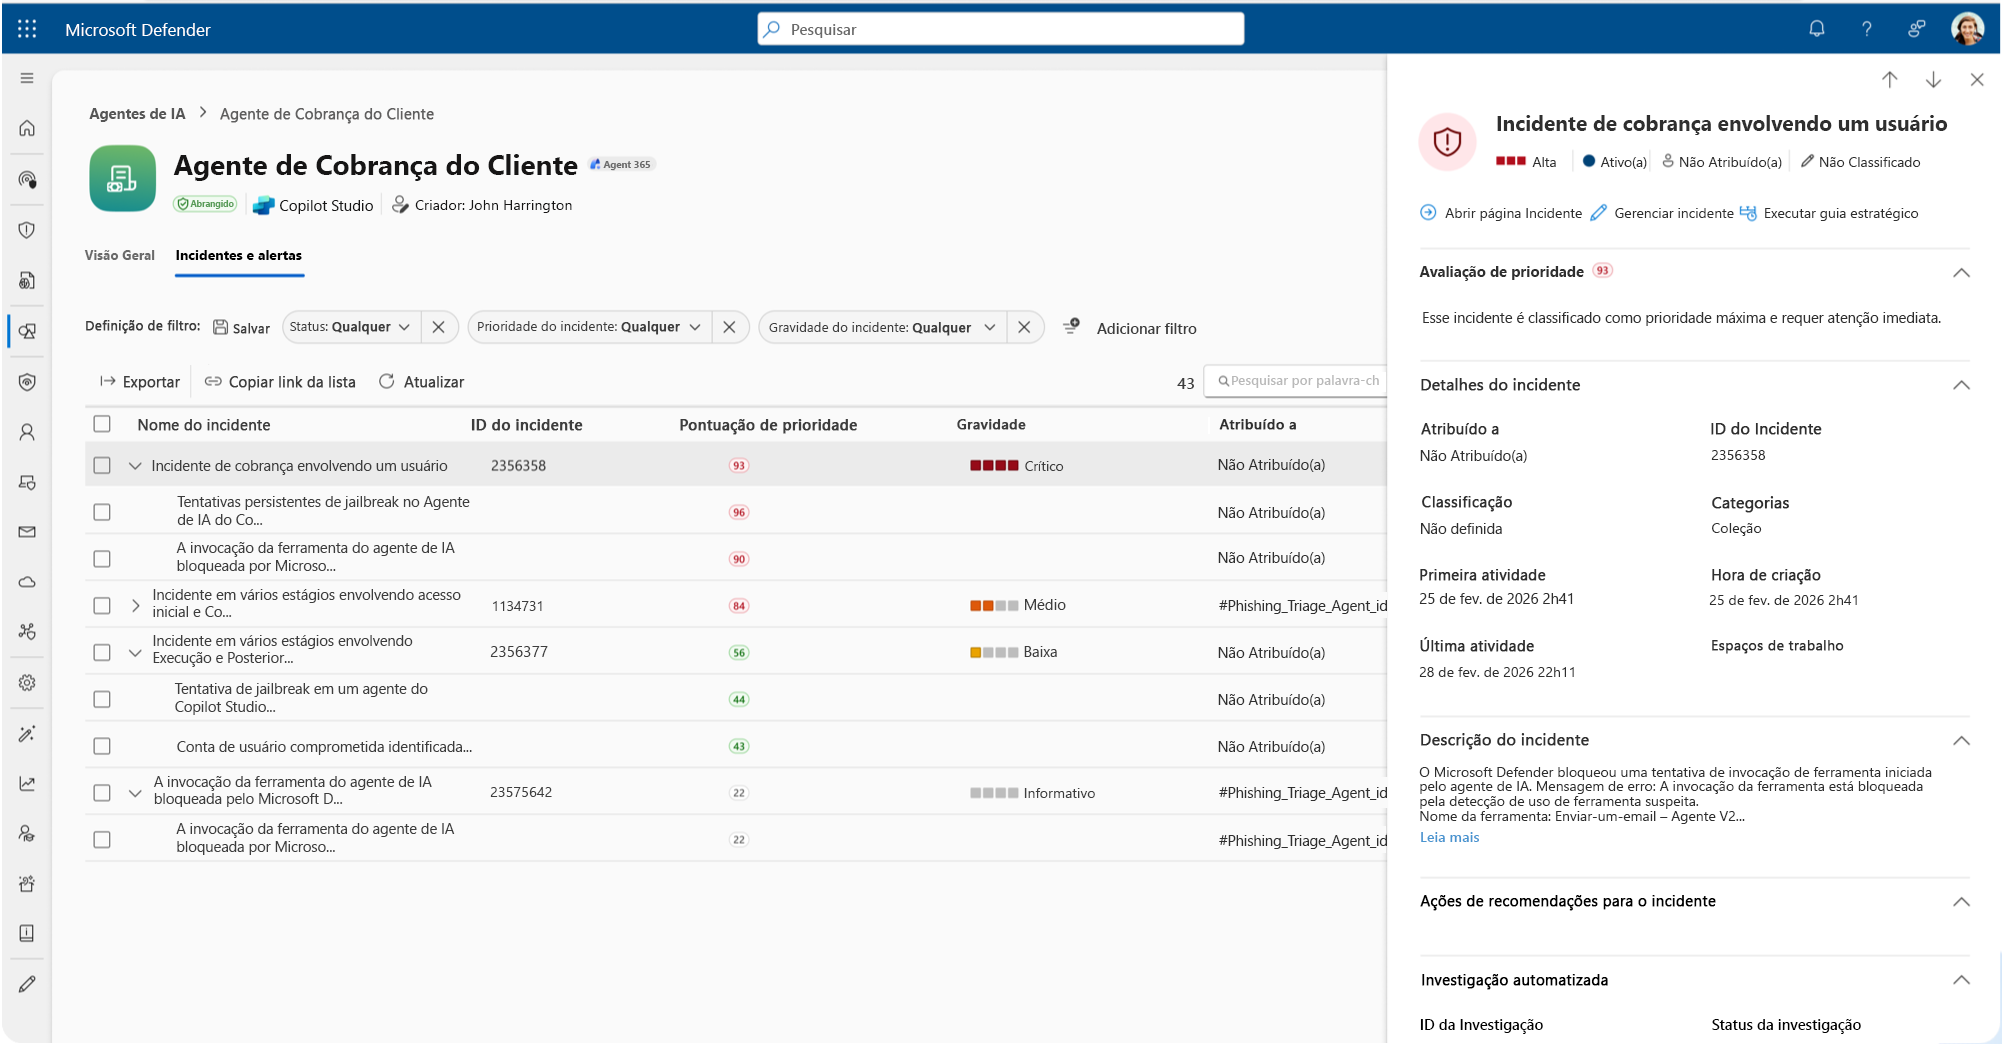The width and height of the screenshot is (2002, 1044).
Task: Select checkbox for Conta de usuário comprometida row
Action: coord(102,746)
